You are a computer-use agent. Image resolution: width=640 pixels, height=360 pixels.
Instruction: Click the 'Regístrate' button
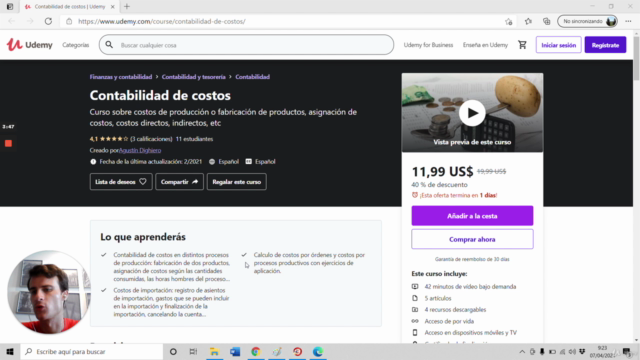(605, 45)
